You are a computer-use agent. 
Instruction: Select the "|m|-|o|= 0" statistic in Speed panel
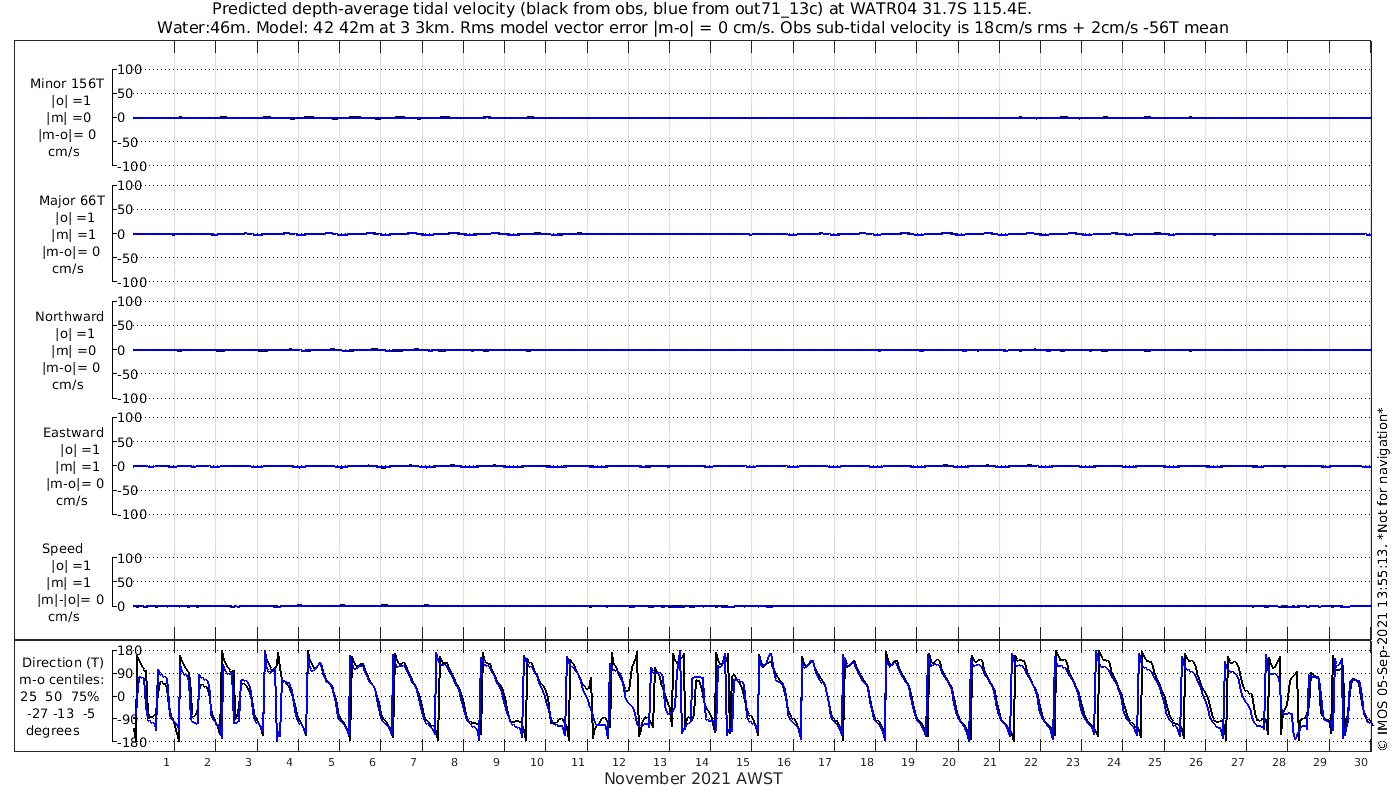click(x=70, y=599)
